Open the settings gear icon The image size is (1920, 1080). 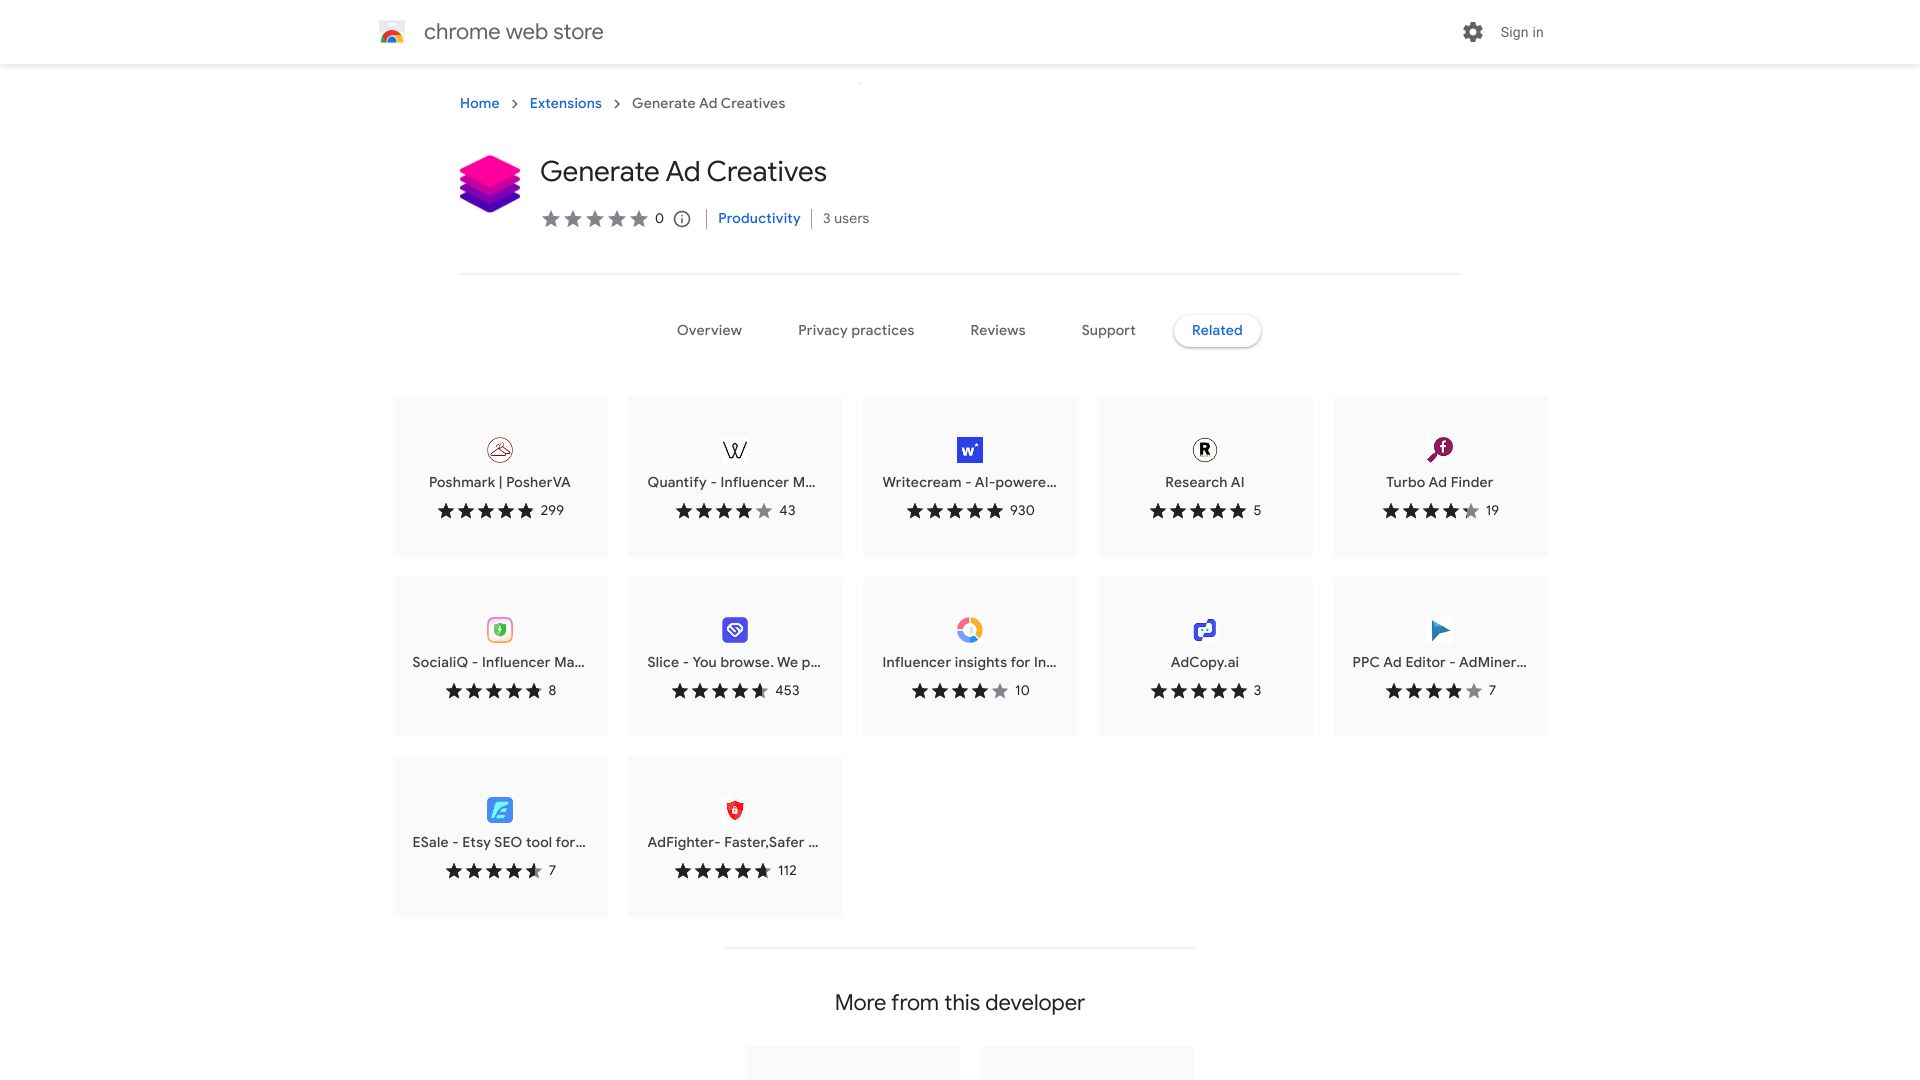[x=1472, y=31]
